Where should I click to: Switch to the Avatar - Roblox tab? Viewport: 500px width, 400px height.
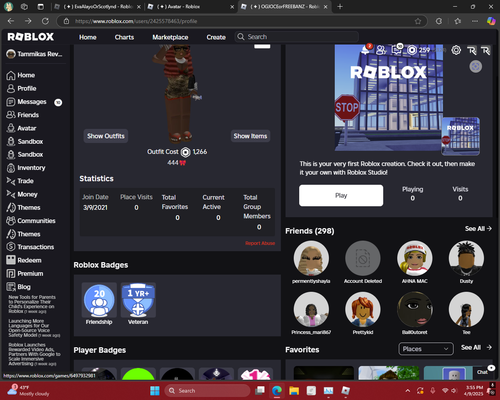pyautogui.click(x=190, y=7)
